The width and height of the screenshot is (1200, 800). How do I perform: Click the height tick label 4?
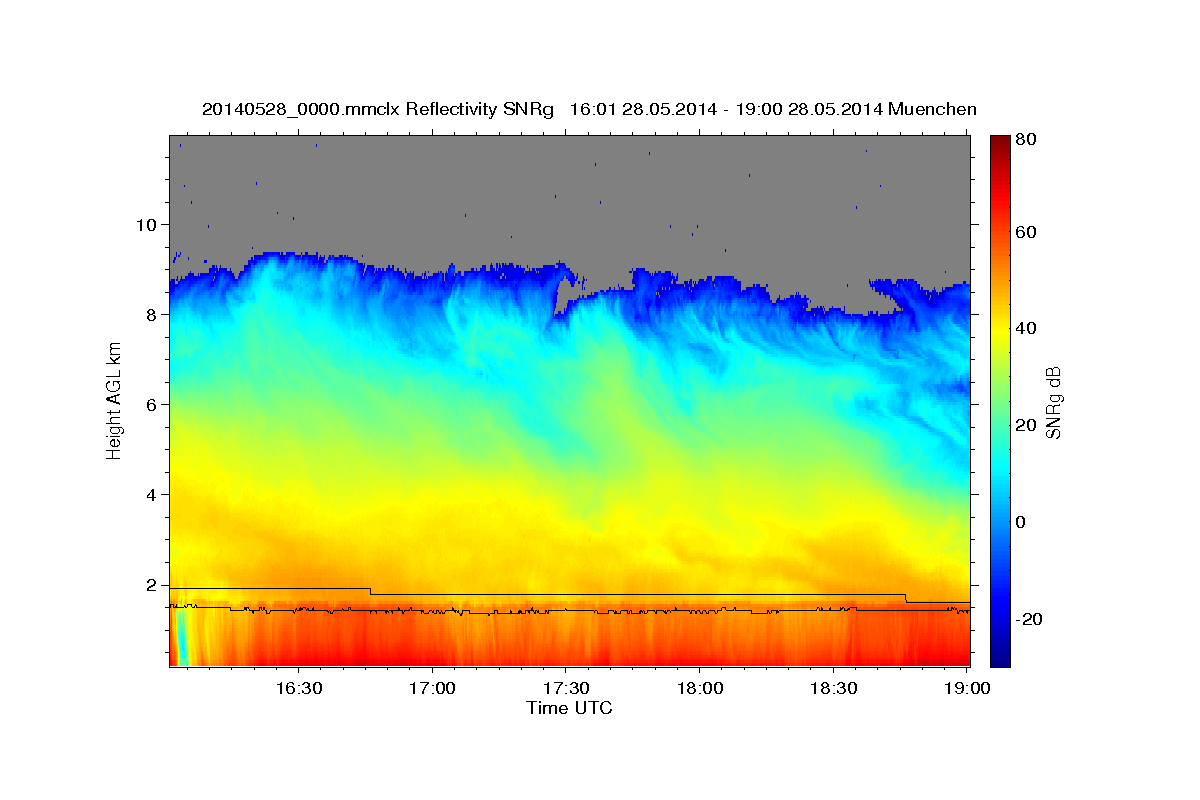coord(154,494)
